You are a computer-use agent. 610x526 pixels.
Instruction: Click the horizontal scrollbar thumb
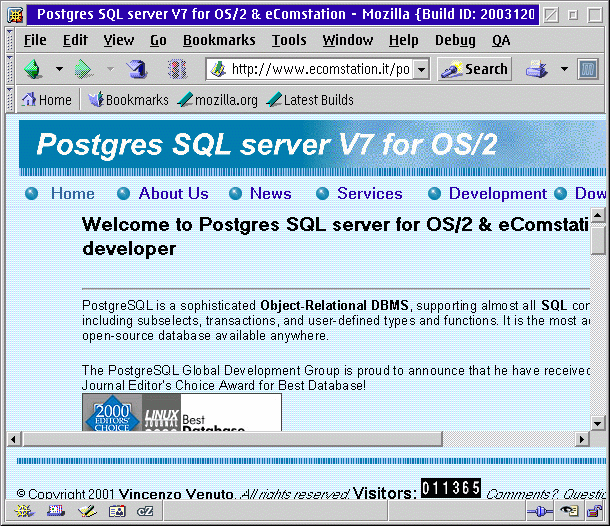233,440
